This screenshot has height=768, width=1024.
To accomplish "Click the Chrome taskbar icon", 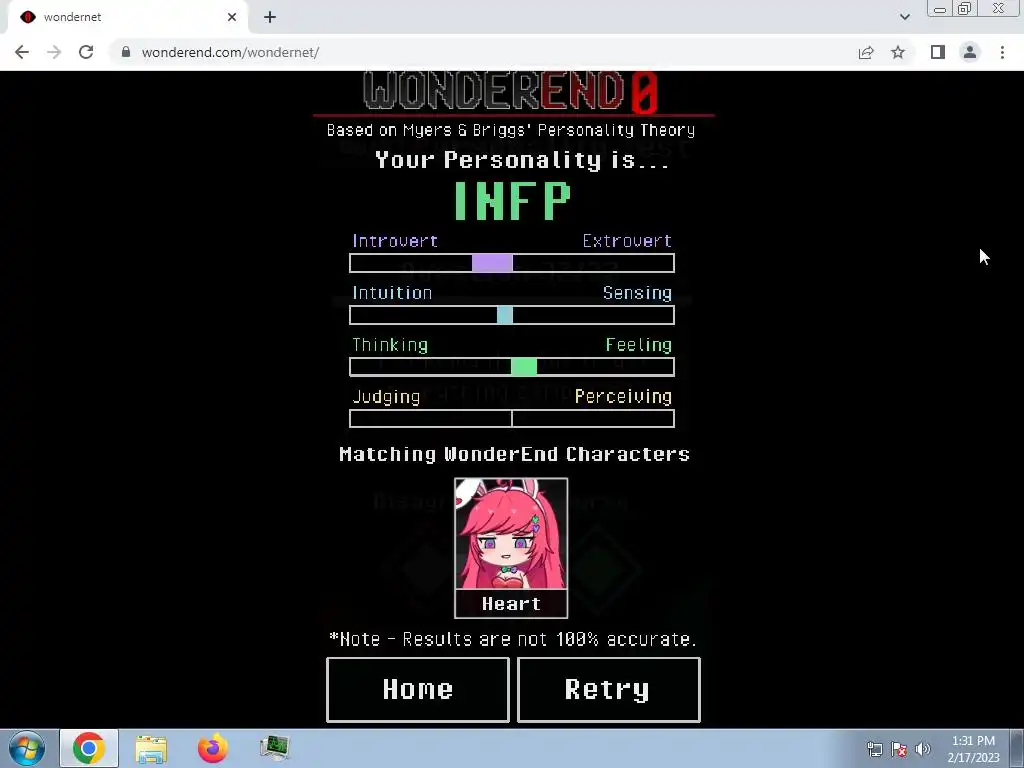I will coord(89,748).
